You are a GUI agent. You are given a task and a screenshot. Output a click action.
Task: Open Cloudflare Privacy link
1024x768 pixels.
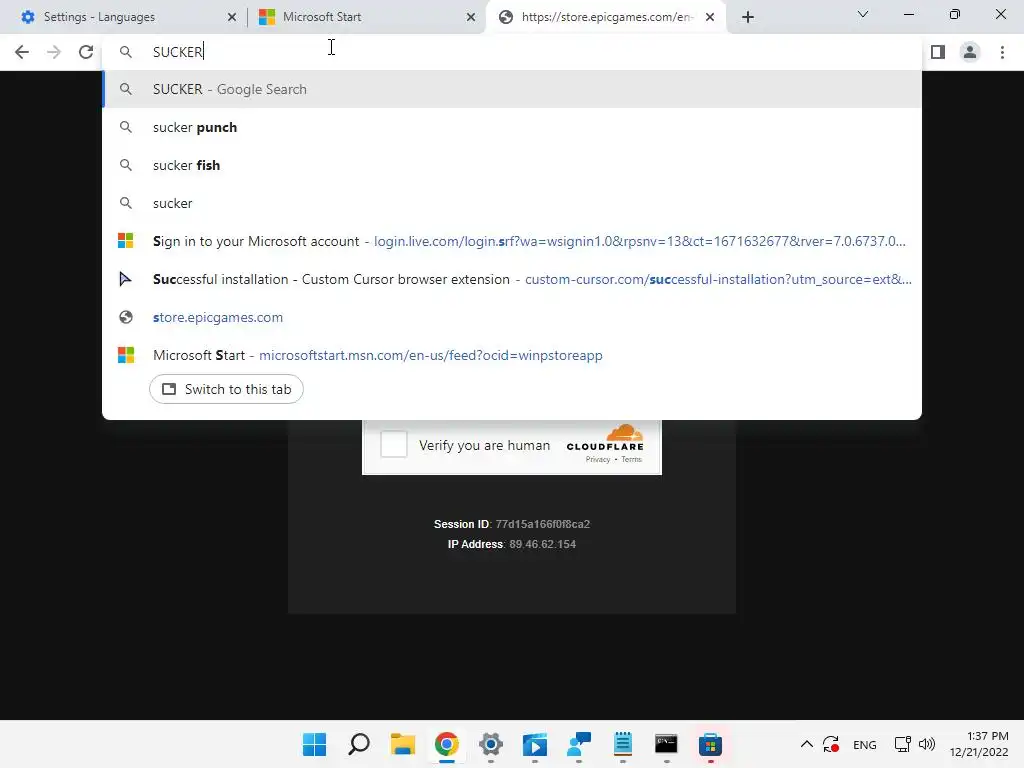coord(598,460)
